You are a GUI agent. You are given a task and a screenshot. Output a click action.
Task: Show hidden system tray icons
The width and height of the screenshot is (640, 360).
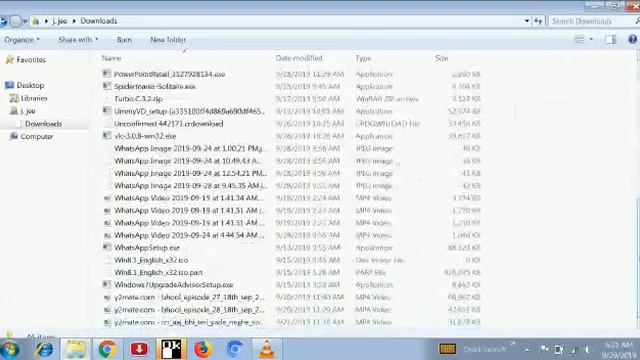[527, 350]
